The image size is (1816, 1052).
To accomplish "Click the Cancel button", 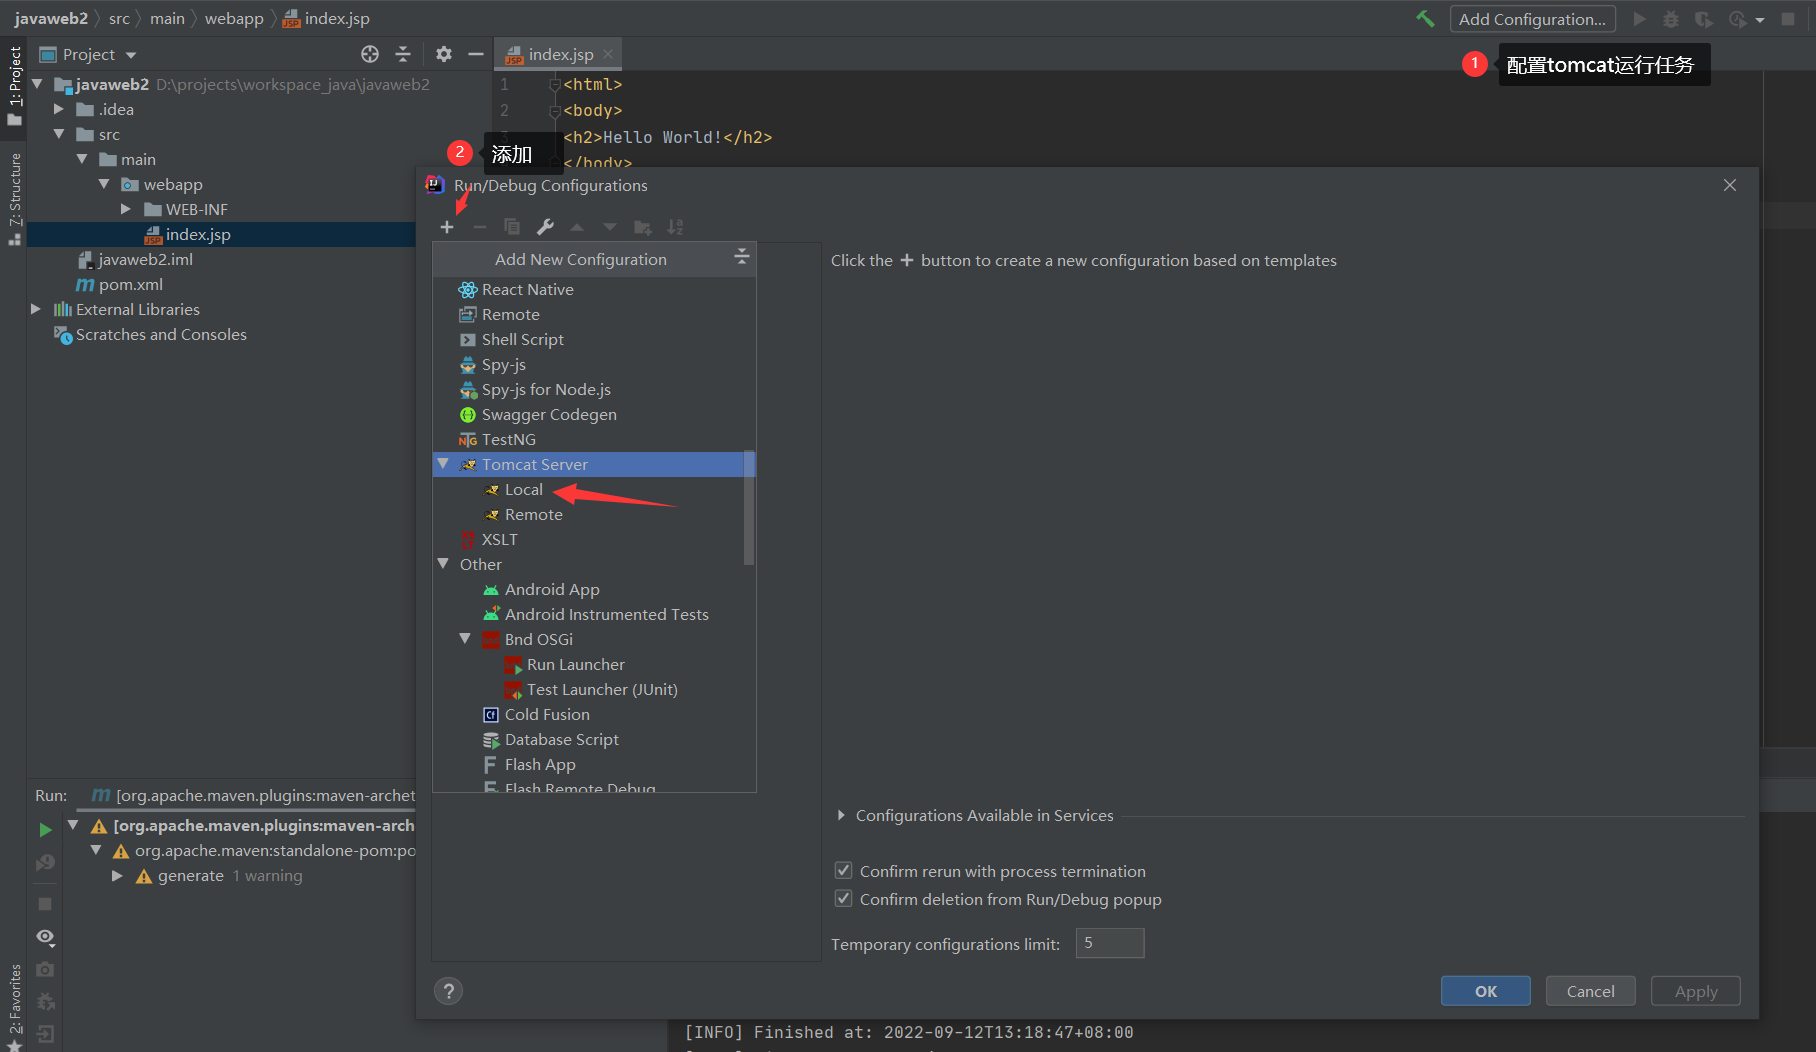I will (1590, 991).
